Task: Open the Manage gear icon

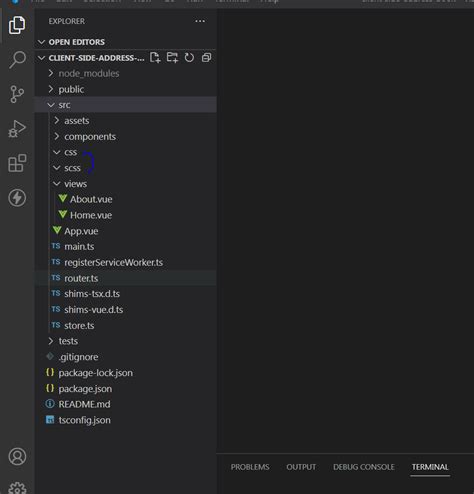Action: pyautogui.click(x=17, y=488)
